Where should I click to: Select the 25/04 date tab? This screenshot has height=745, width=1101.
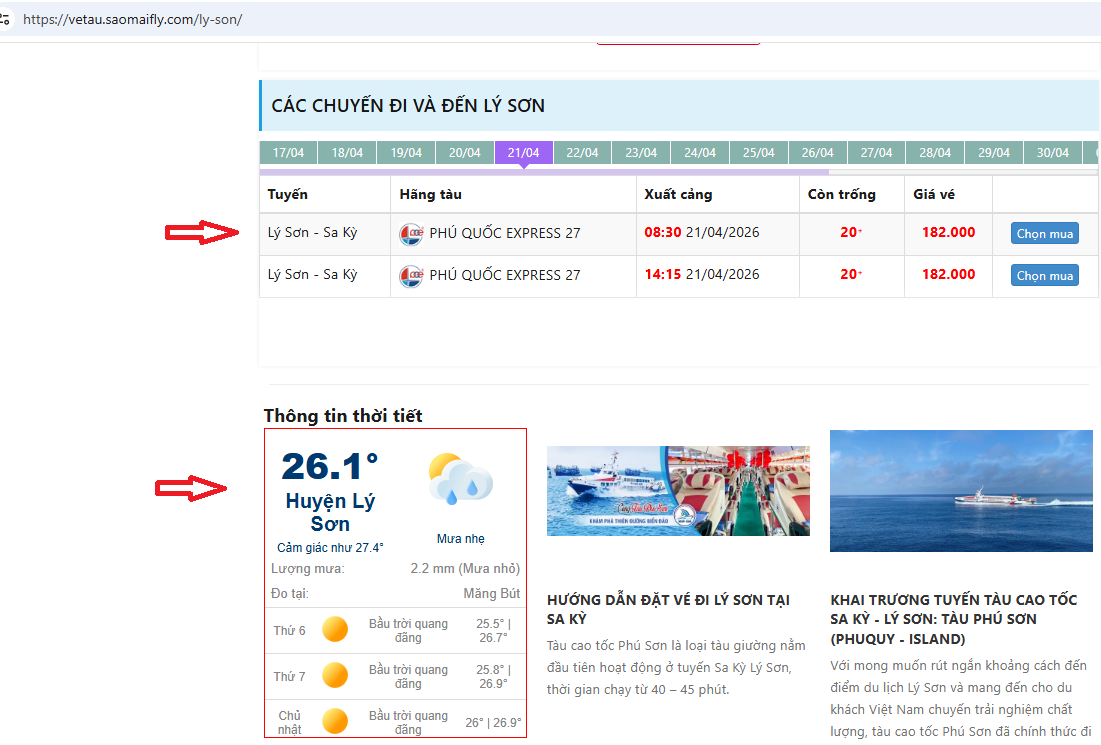click(x=759, y=152)
